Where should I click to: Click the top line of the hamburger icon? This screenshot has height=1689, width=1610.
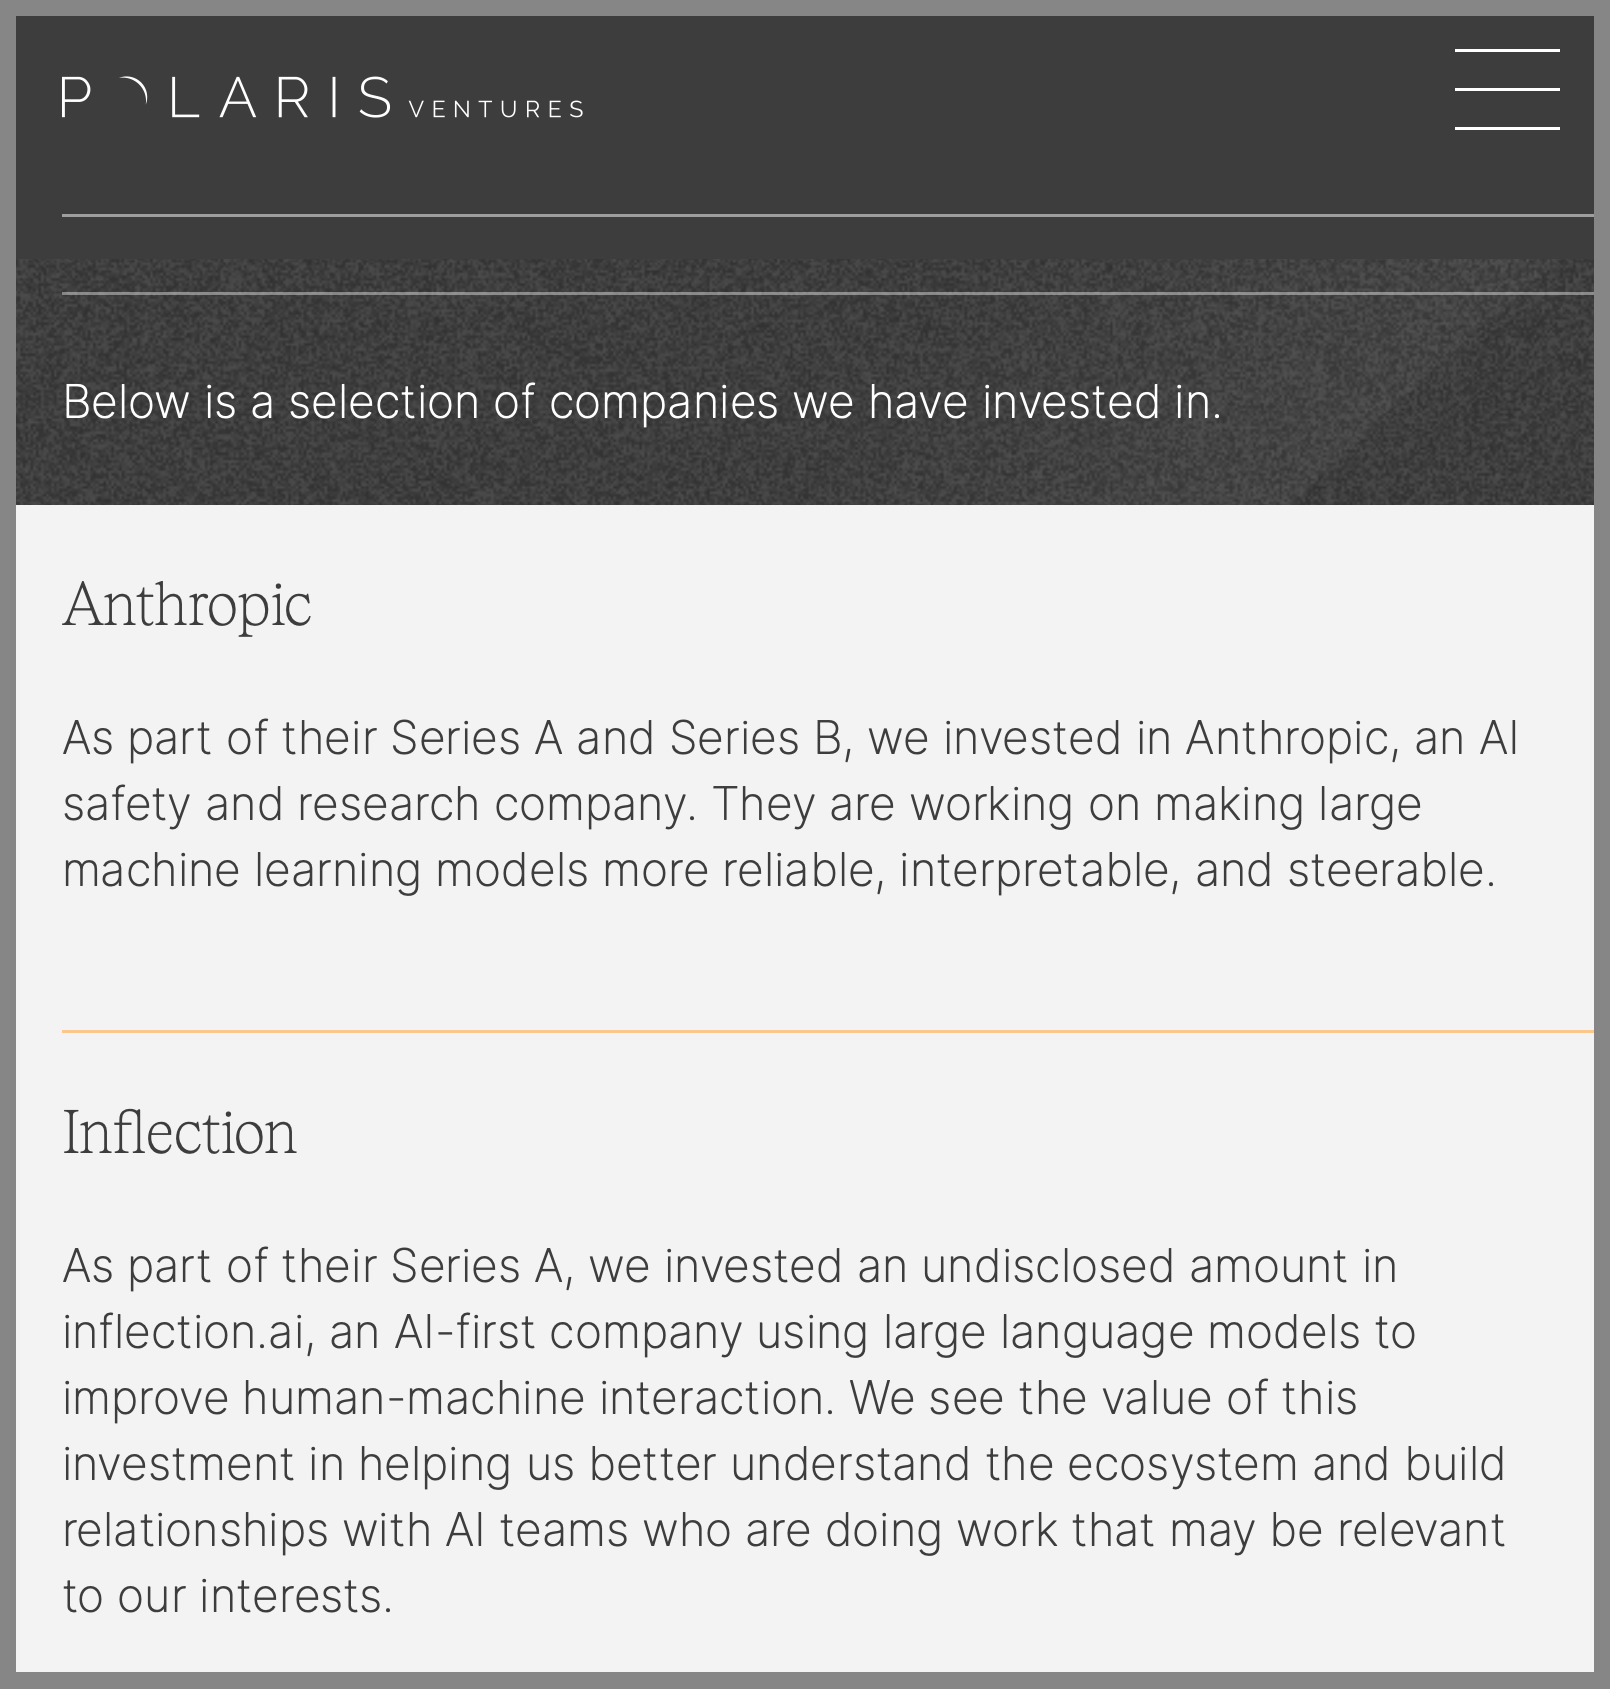point(1507,50)
